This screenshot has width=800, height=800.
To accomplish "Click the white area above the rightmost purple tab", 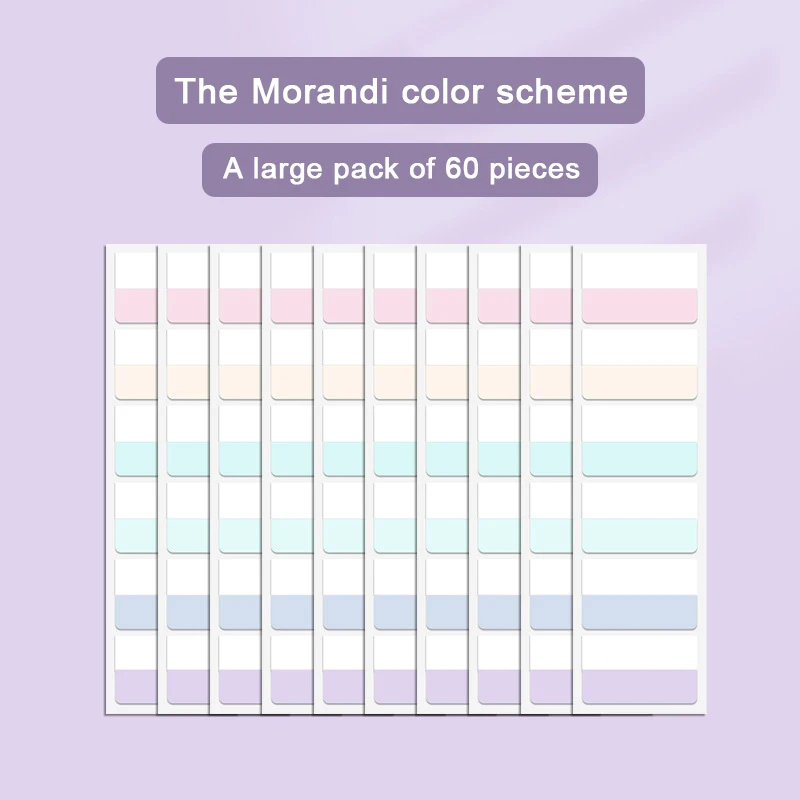I will (639, 652).
